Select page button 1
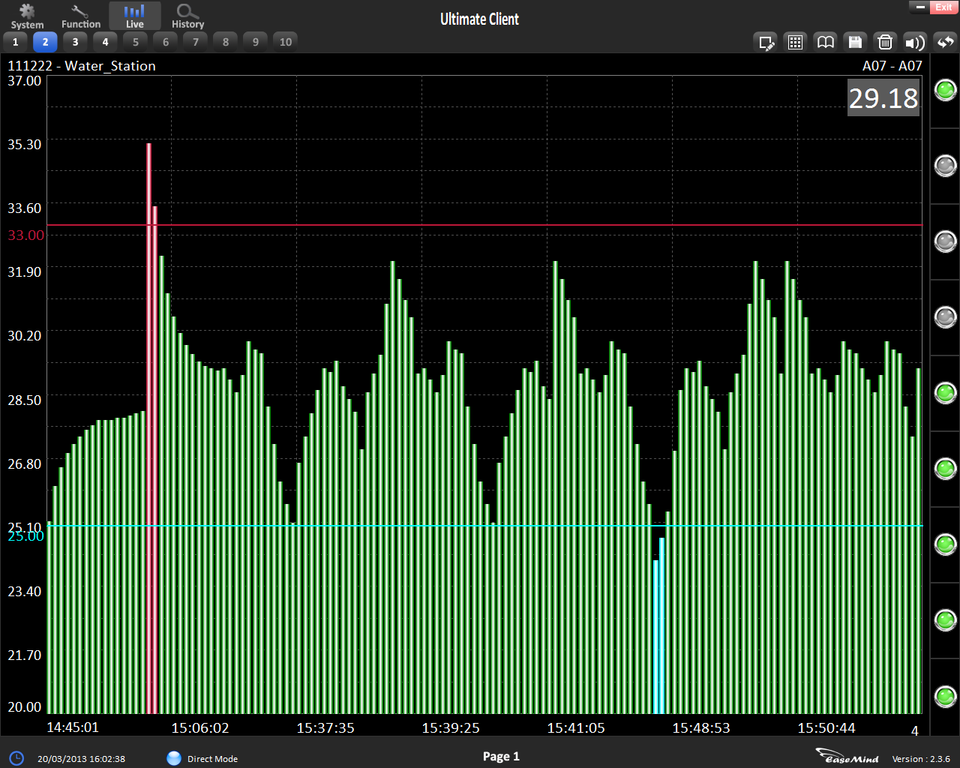The width and height of the screenshot is (960, 768). pyautogui.click(x=15, y=42)
